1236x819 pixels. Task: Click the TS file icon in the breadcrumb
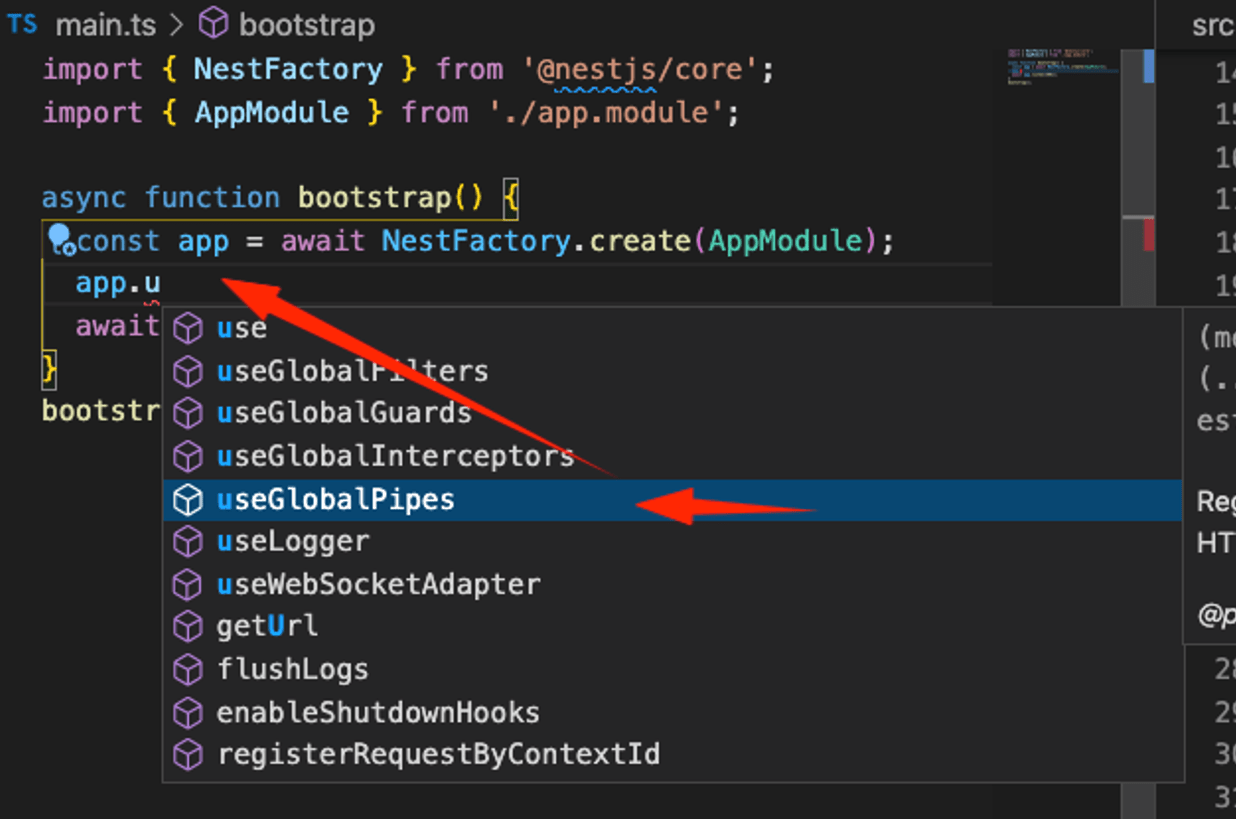coord(22,24)
